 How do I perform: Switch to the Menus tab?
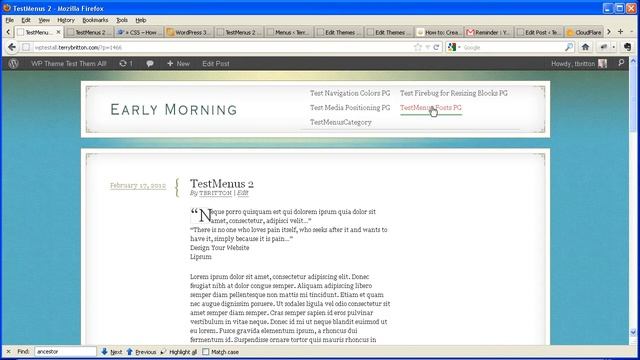[289, 32]
